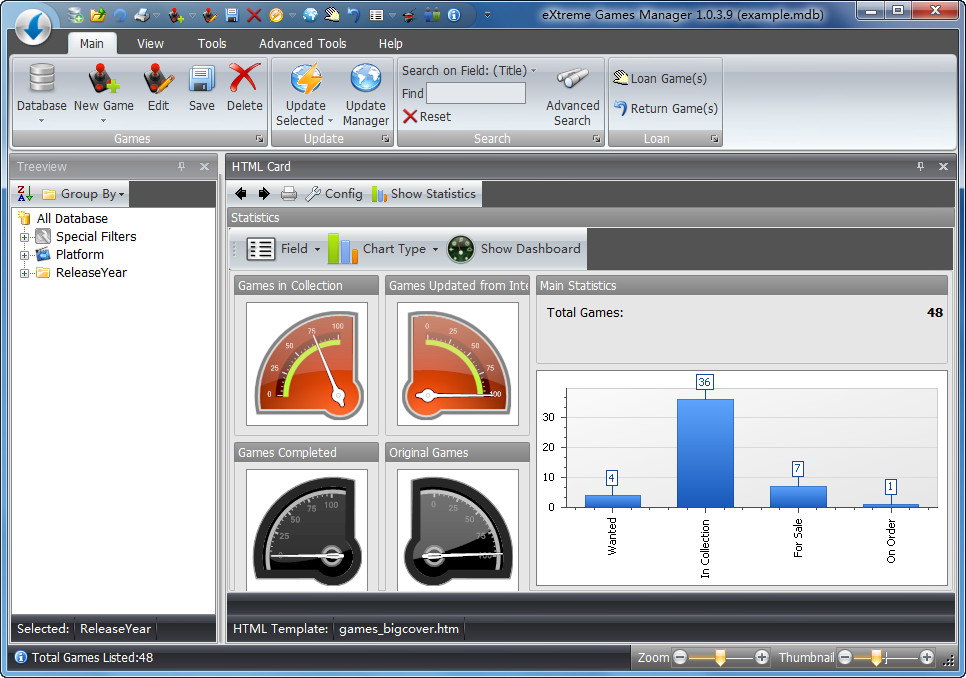Click the small floppy disk save icon in title bar
The height and width of the screenshot is (678, 966).
[x=232, y=14]
